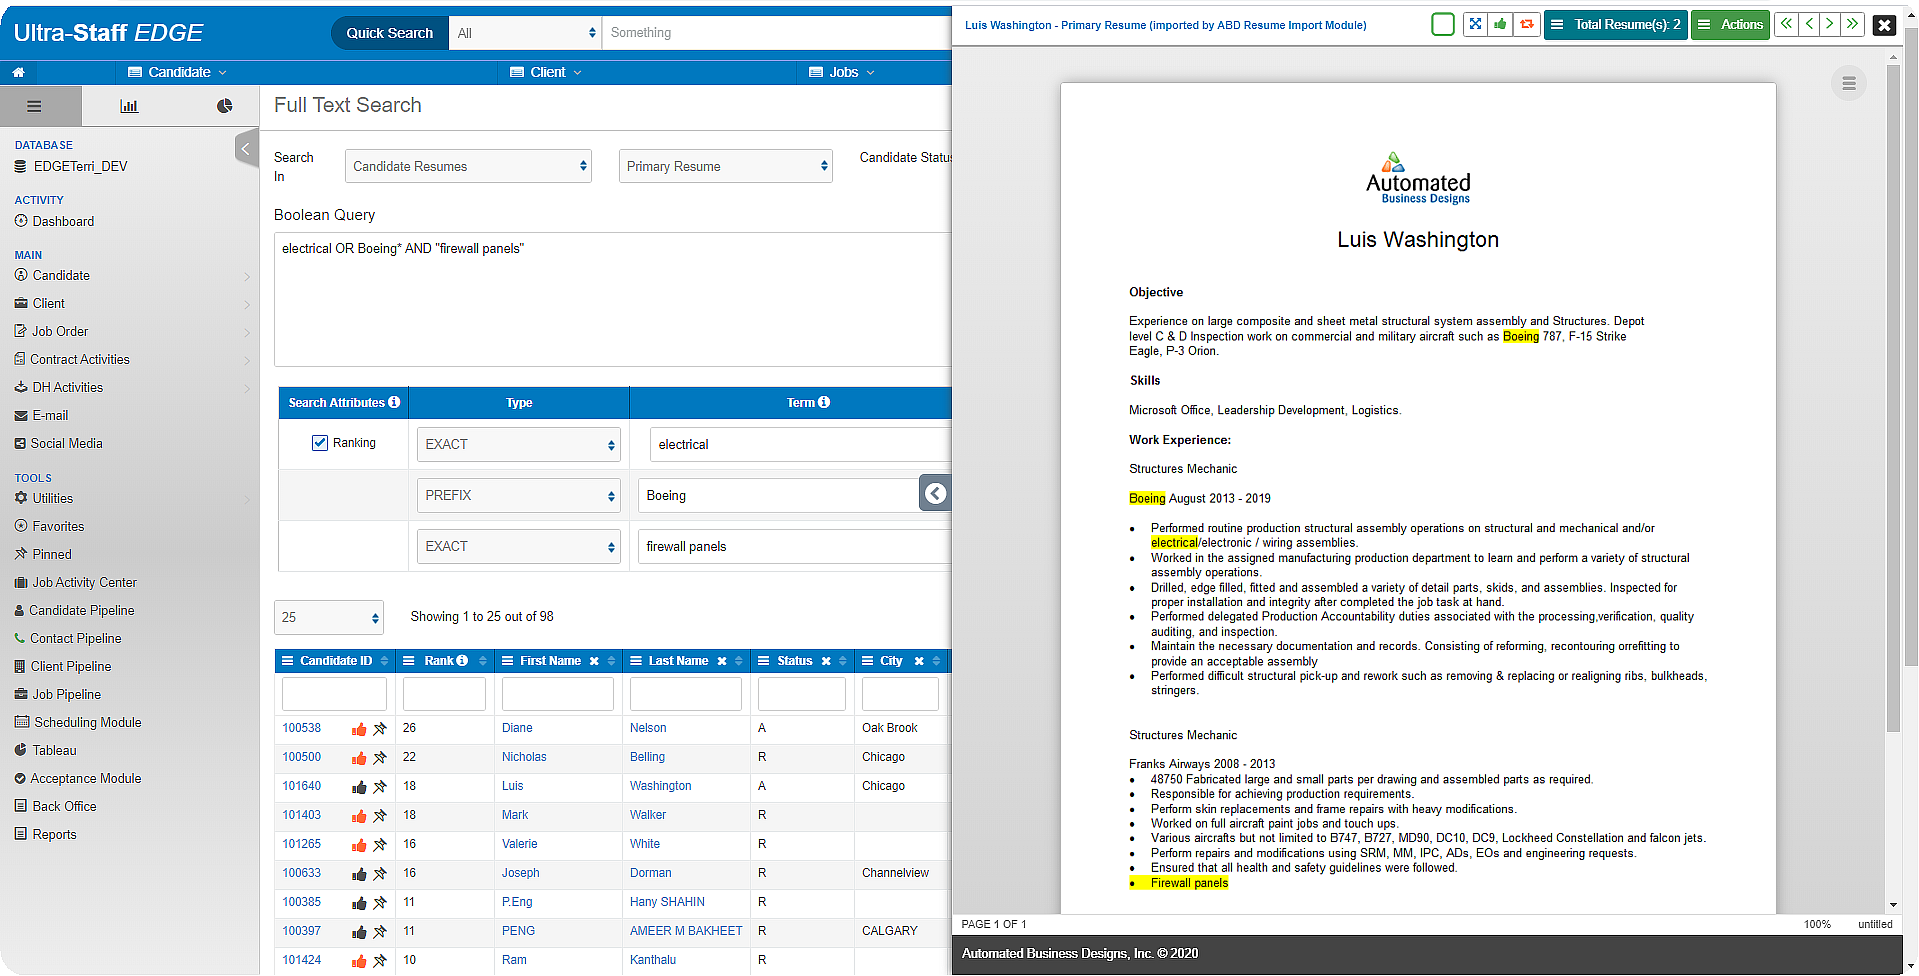The image size is (1919, 976).
Task: Expand the resume viewer to fullscreen
Action: click(x=1475, y=24)
